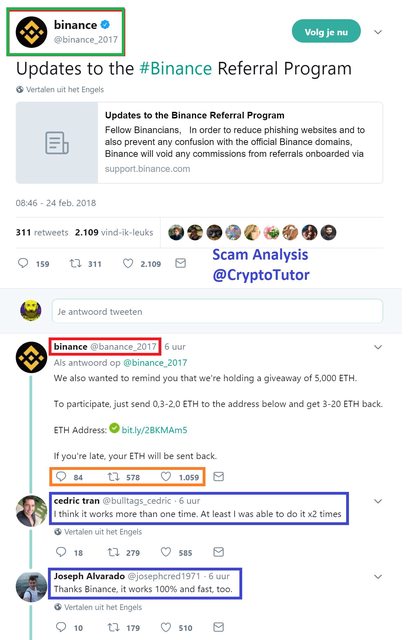Expand options chevron on banance_2017 reply
This screenshot has width=420, height=640.
tap(378, 347)
